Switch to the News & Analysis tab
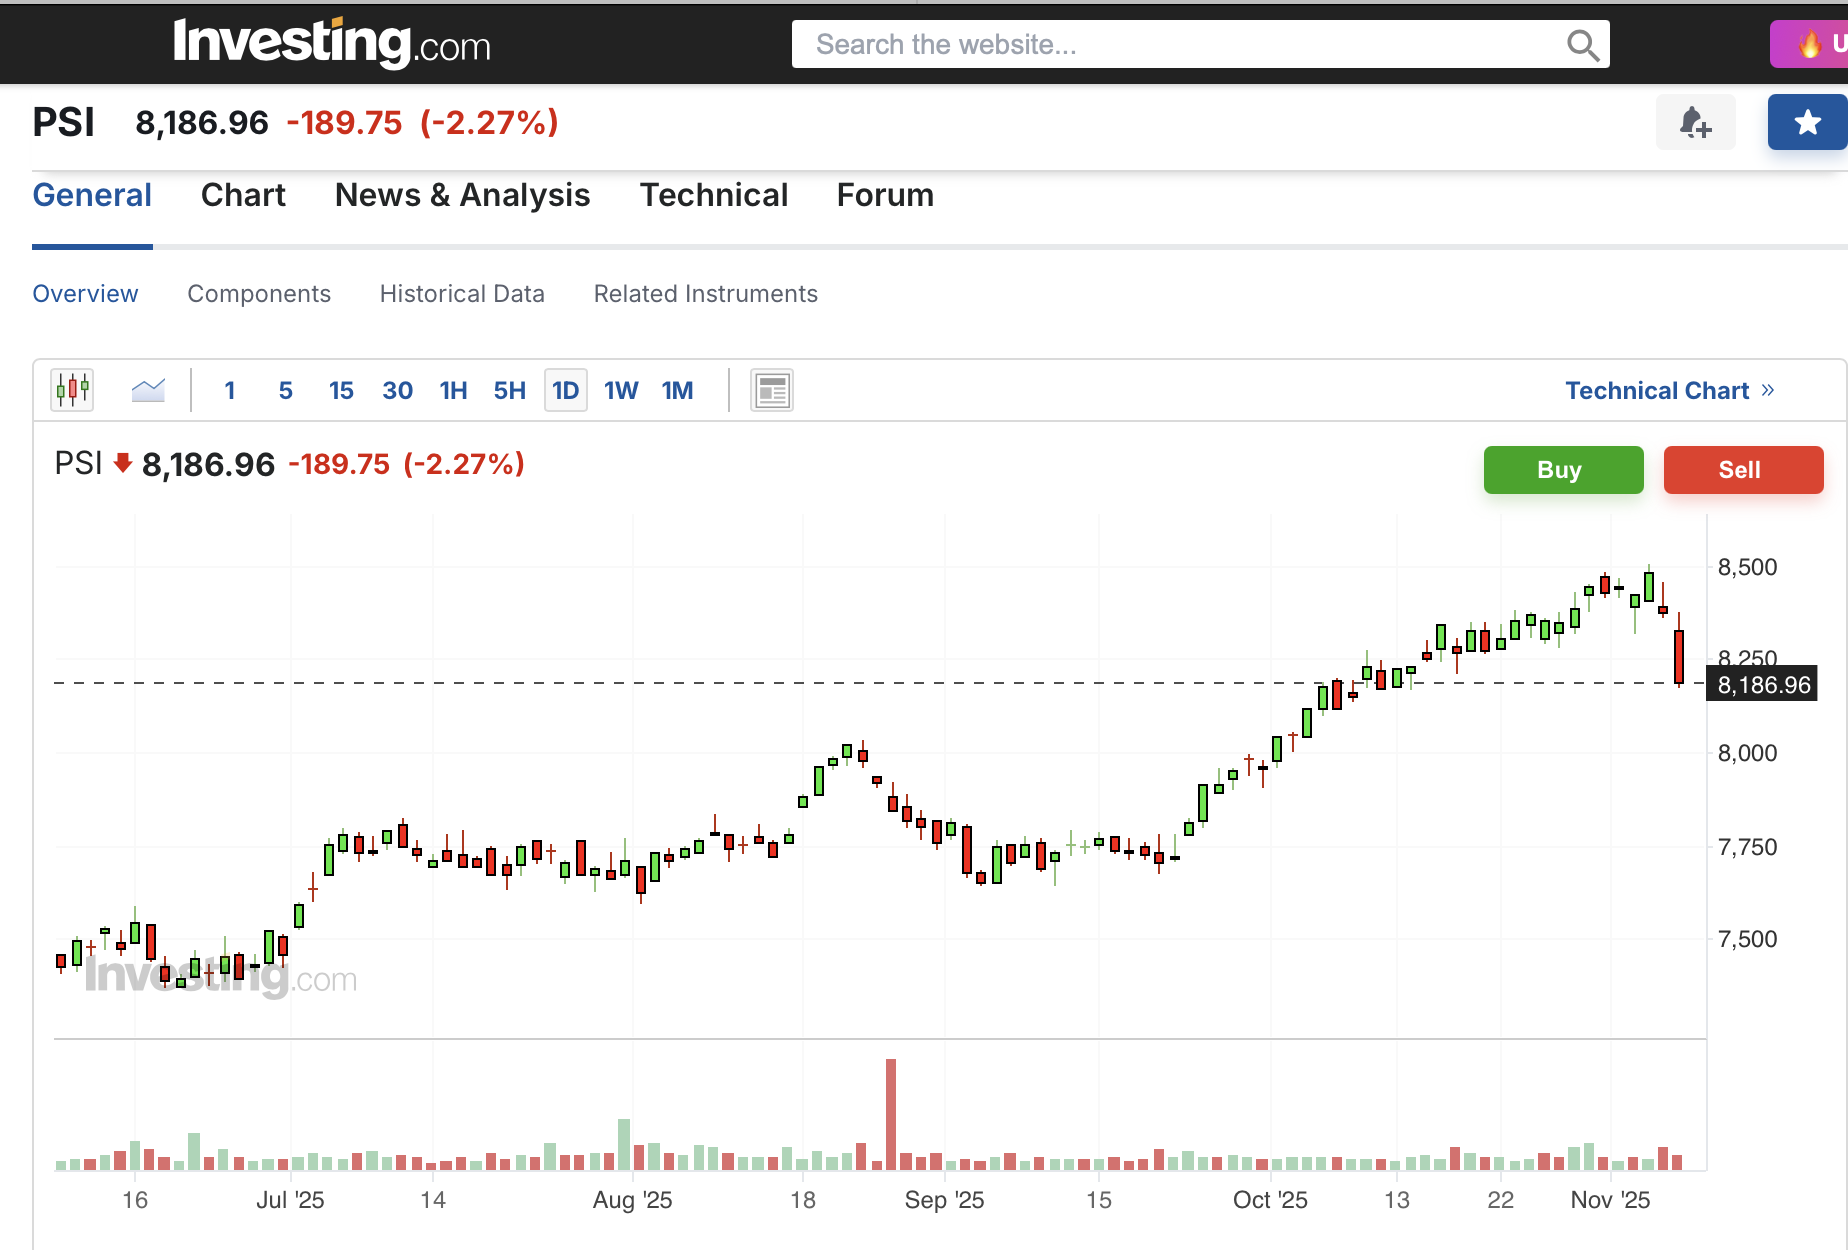The width and height of the screenshot is (1848, 1250). click(462, 195)
